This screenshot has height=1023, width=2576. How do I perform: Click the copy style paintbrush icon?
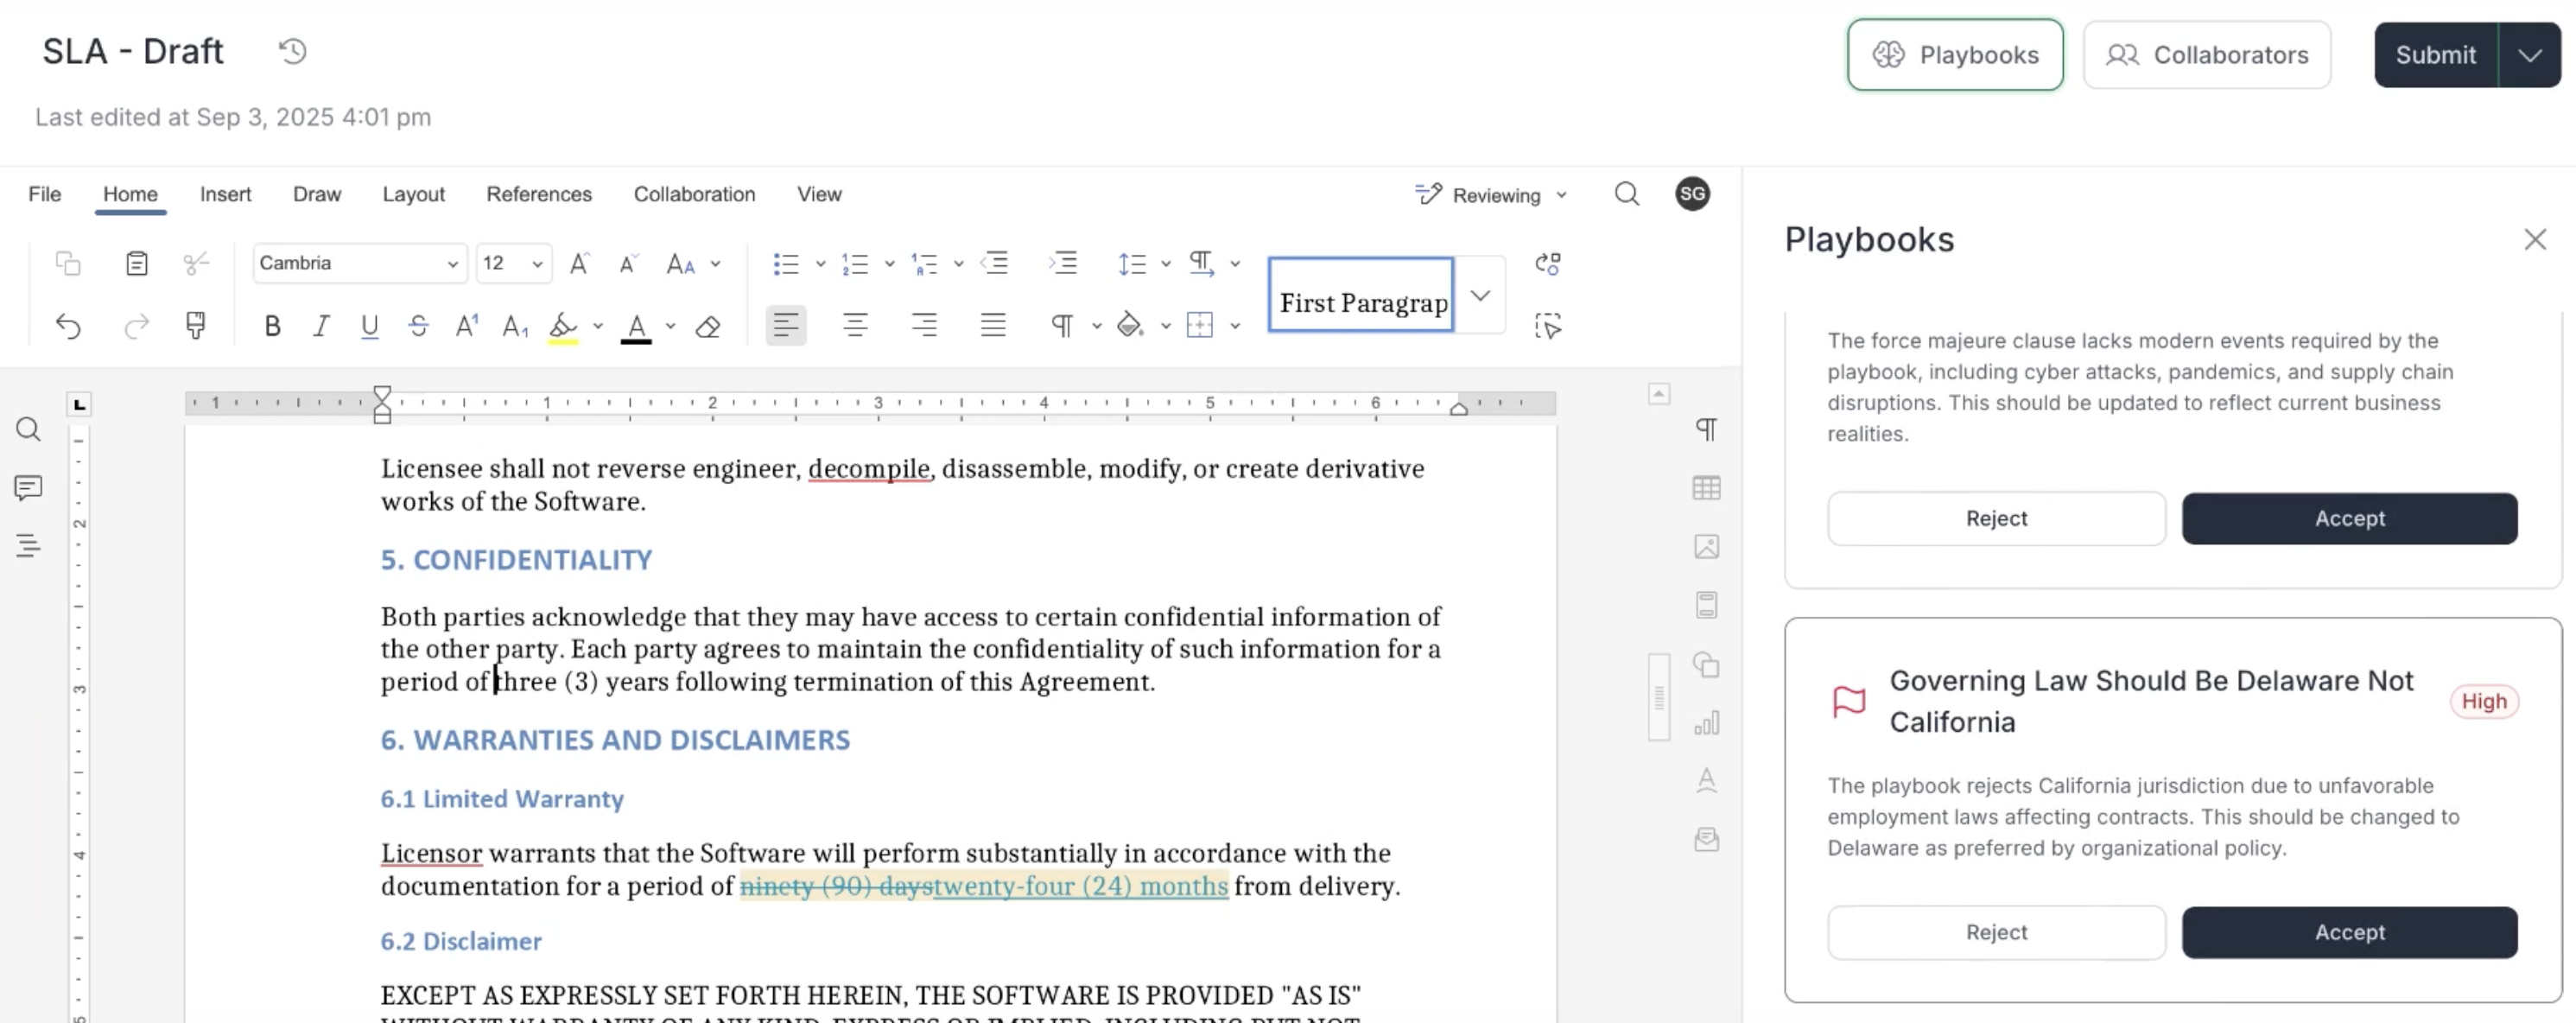[196, 325]
